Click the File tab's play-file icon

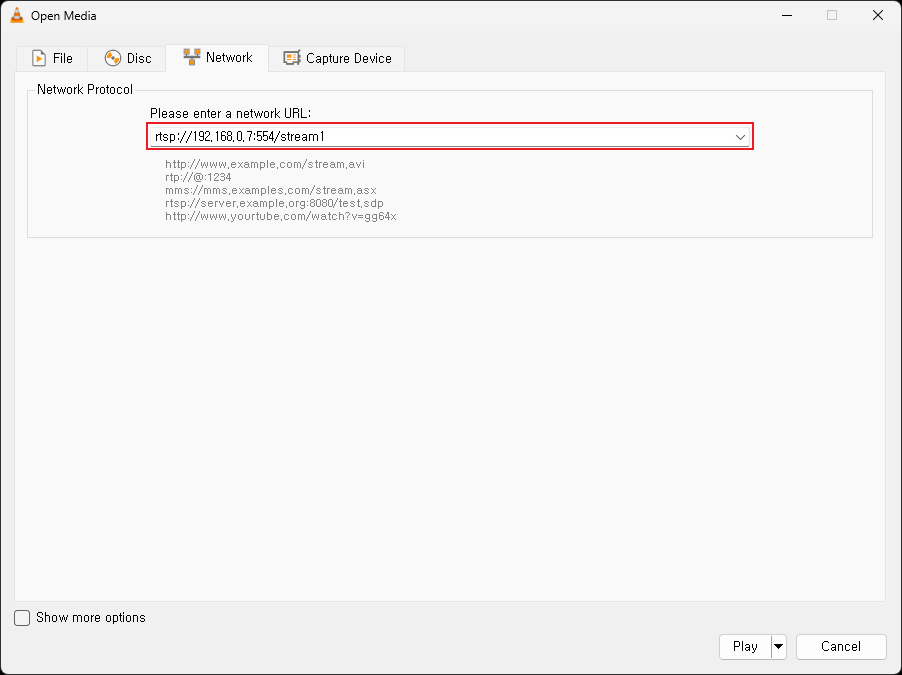pos(39,59)
